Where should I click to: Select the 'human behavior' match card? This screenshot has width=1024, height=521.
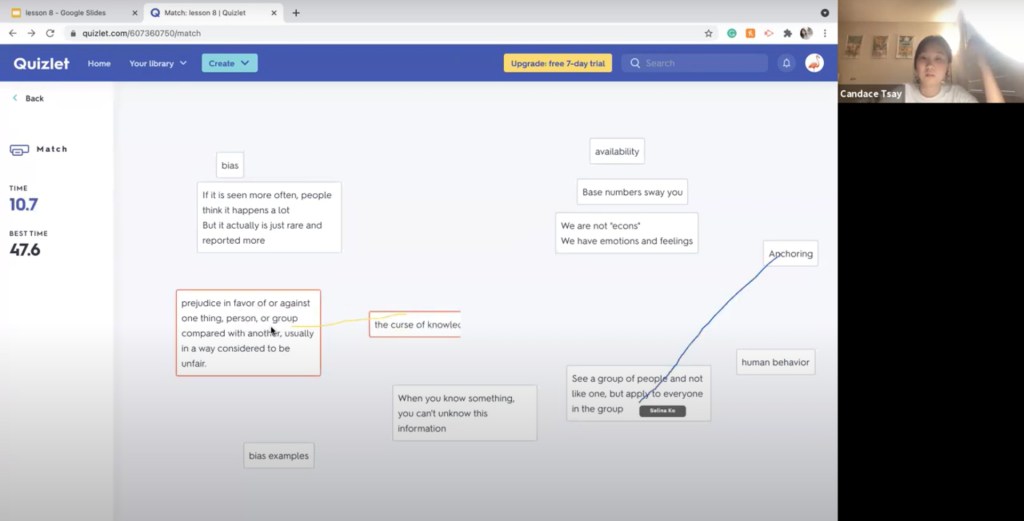coord(775,362)
